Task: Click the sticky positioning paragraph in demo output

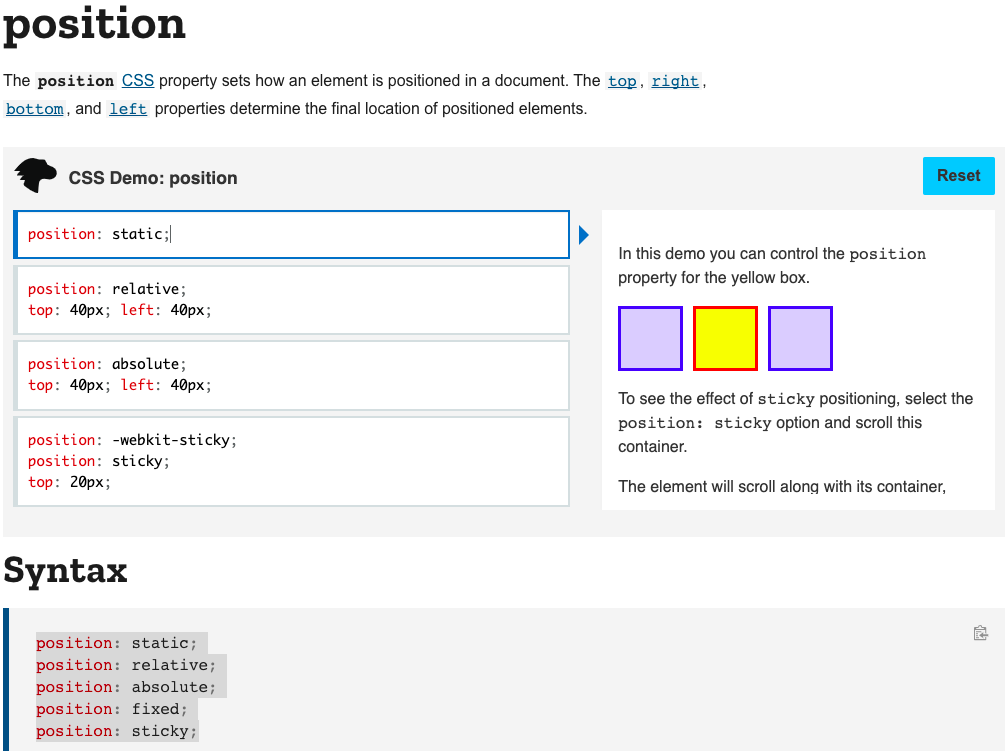Action: pyautogui.click(x=795, y=422)
